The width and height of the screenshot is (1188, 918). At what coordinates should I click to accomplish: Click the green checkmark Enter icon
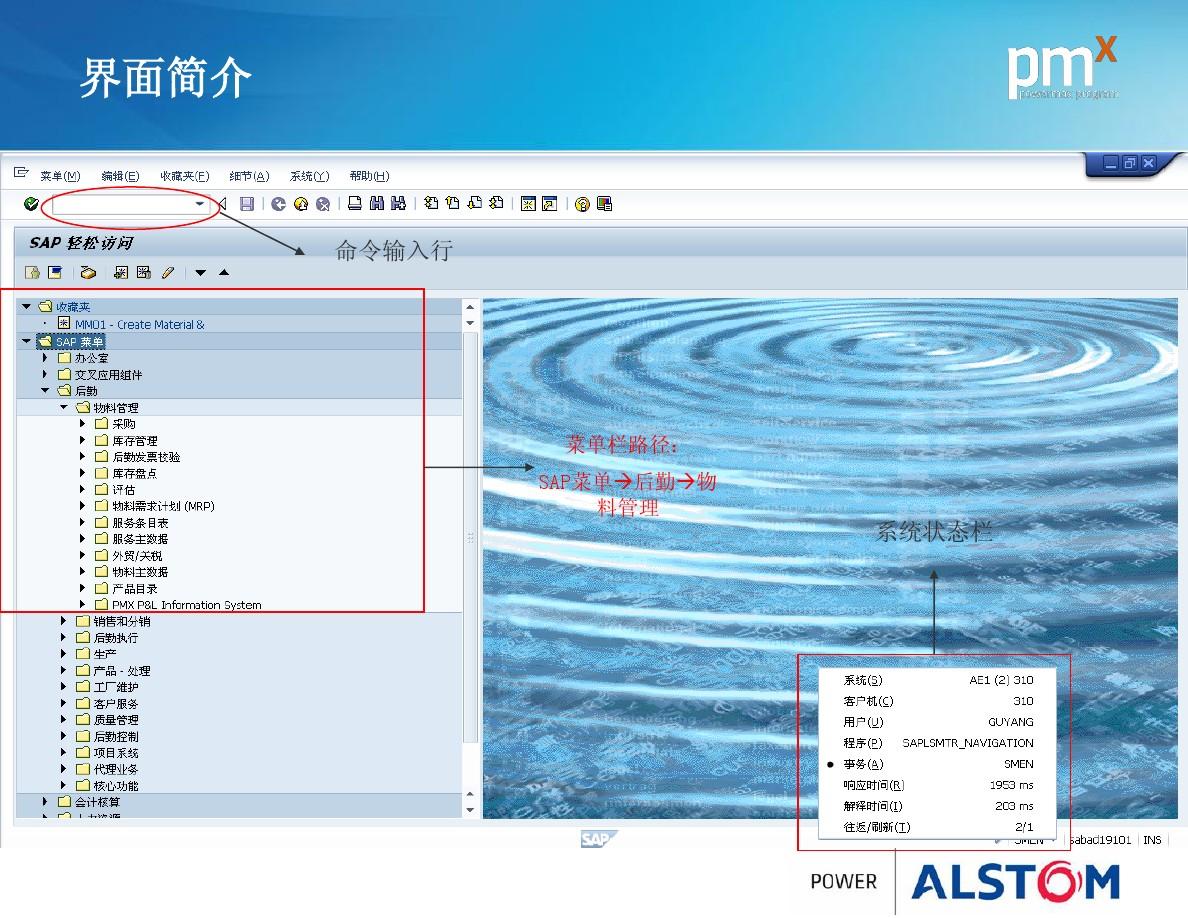click(x=31, y=204)
